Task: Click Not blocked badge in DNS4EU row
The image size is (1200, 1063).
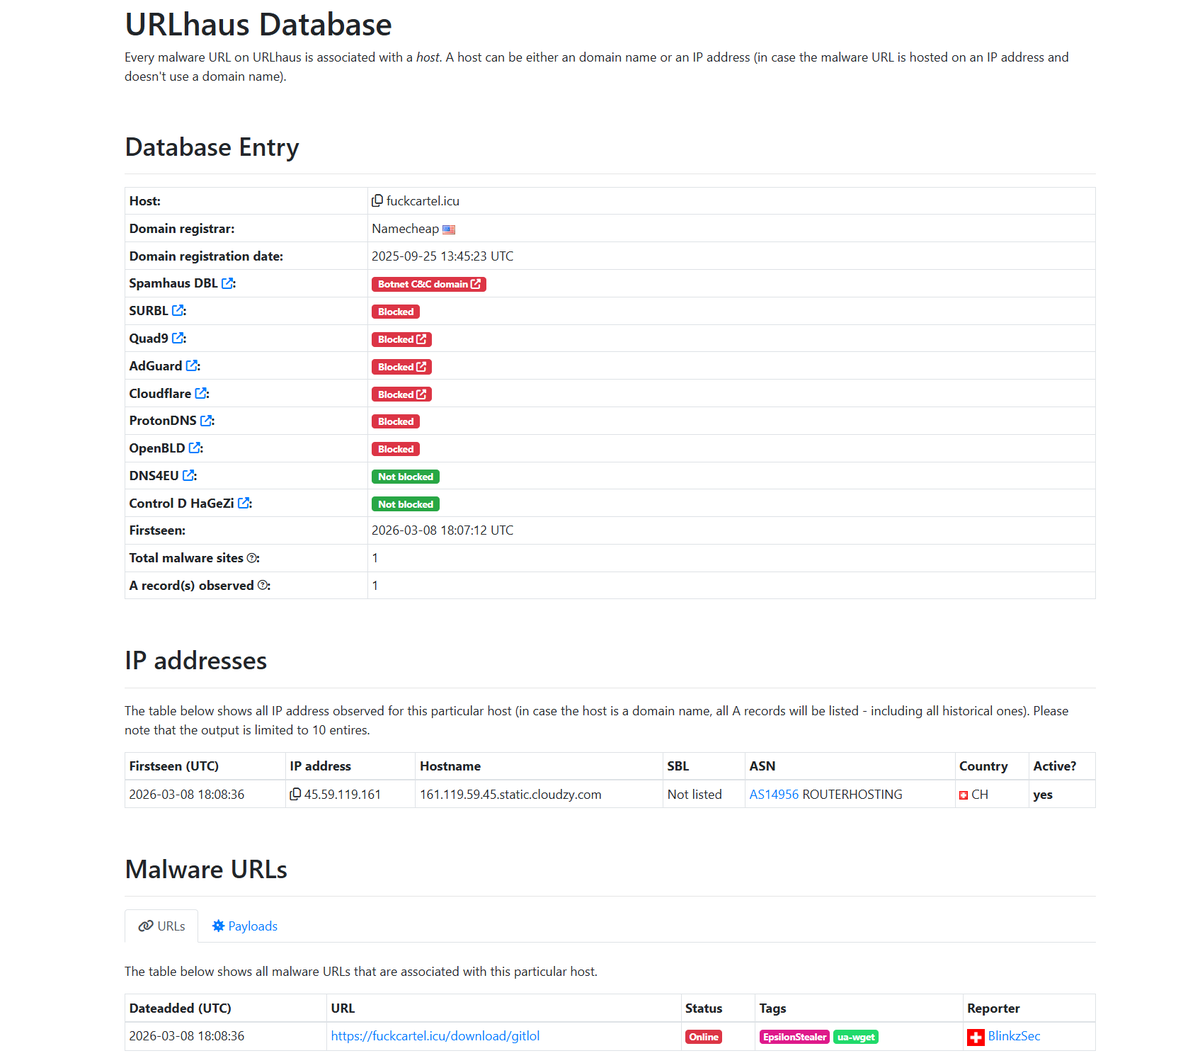Action: [406, 477]
